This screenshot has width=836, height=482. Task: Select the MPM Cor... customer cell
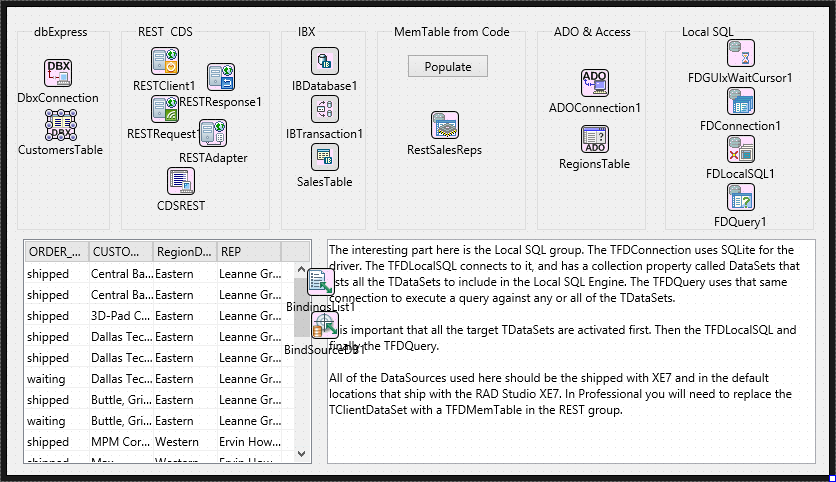[121, 441]
